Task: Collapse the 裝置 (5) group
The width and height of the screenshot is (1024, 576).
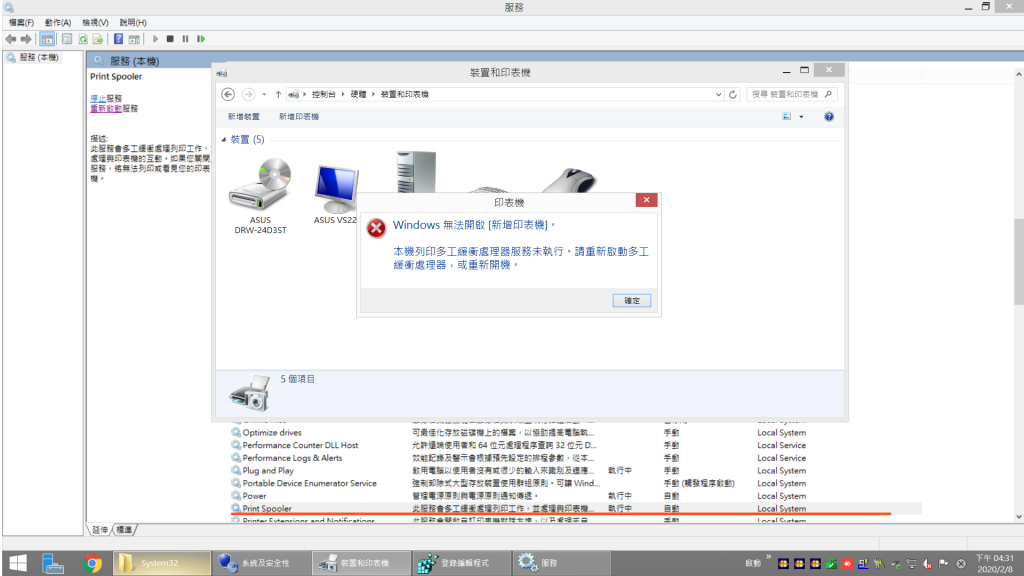Action: pyautogui.click(x=224, y=140)
